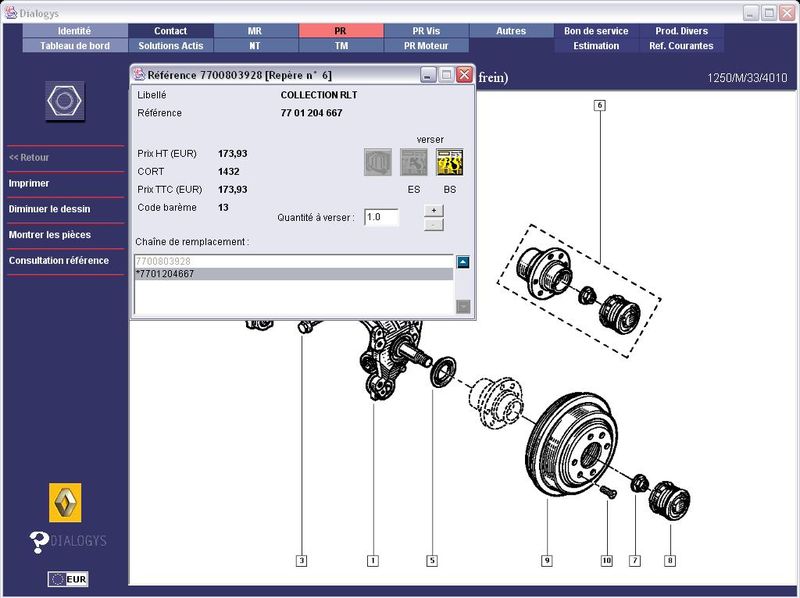Switch to the NT tab
The image size is (800, 598).
(255, 45)
